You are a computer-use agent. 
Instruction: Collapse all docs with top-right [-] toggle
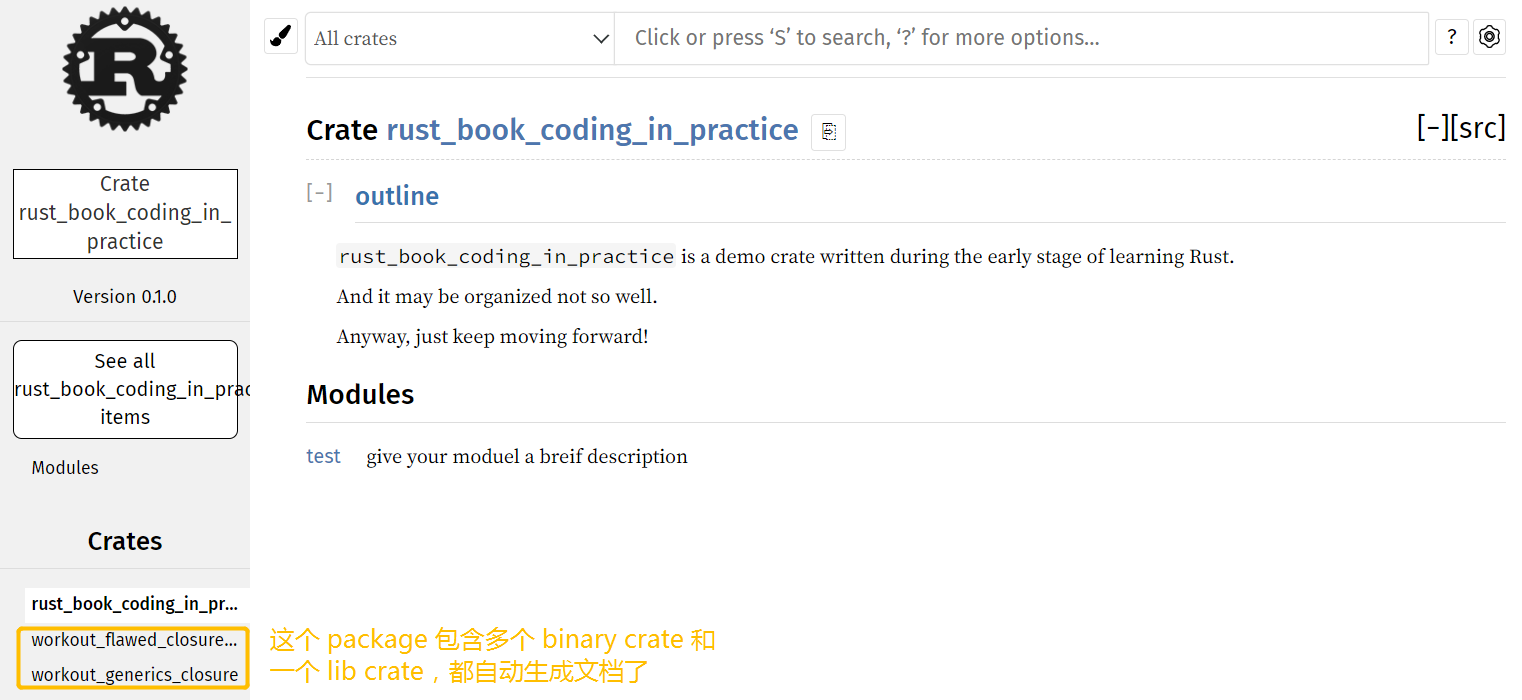coord(1432,128)
